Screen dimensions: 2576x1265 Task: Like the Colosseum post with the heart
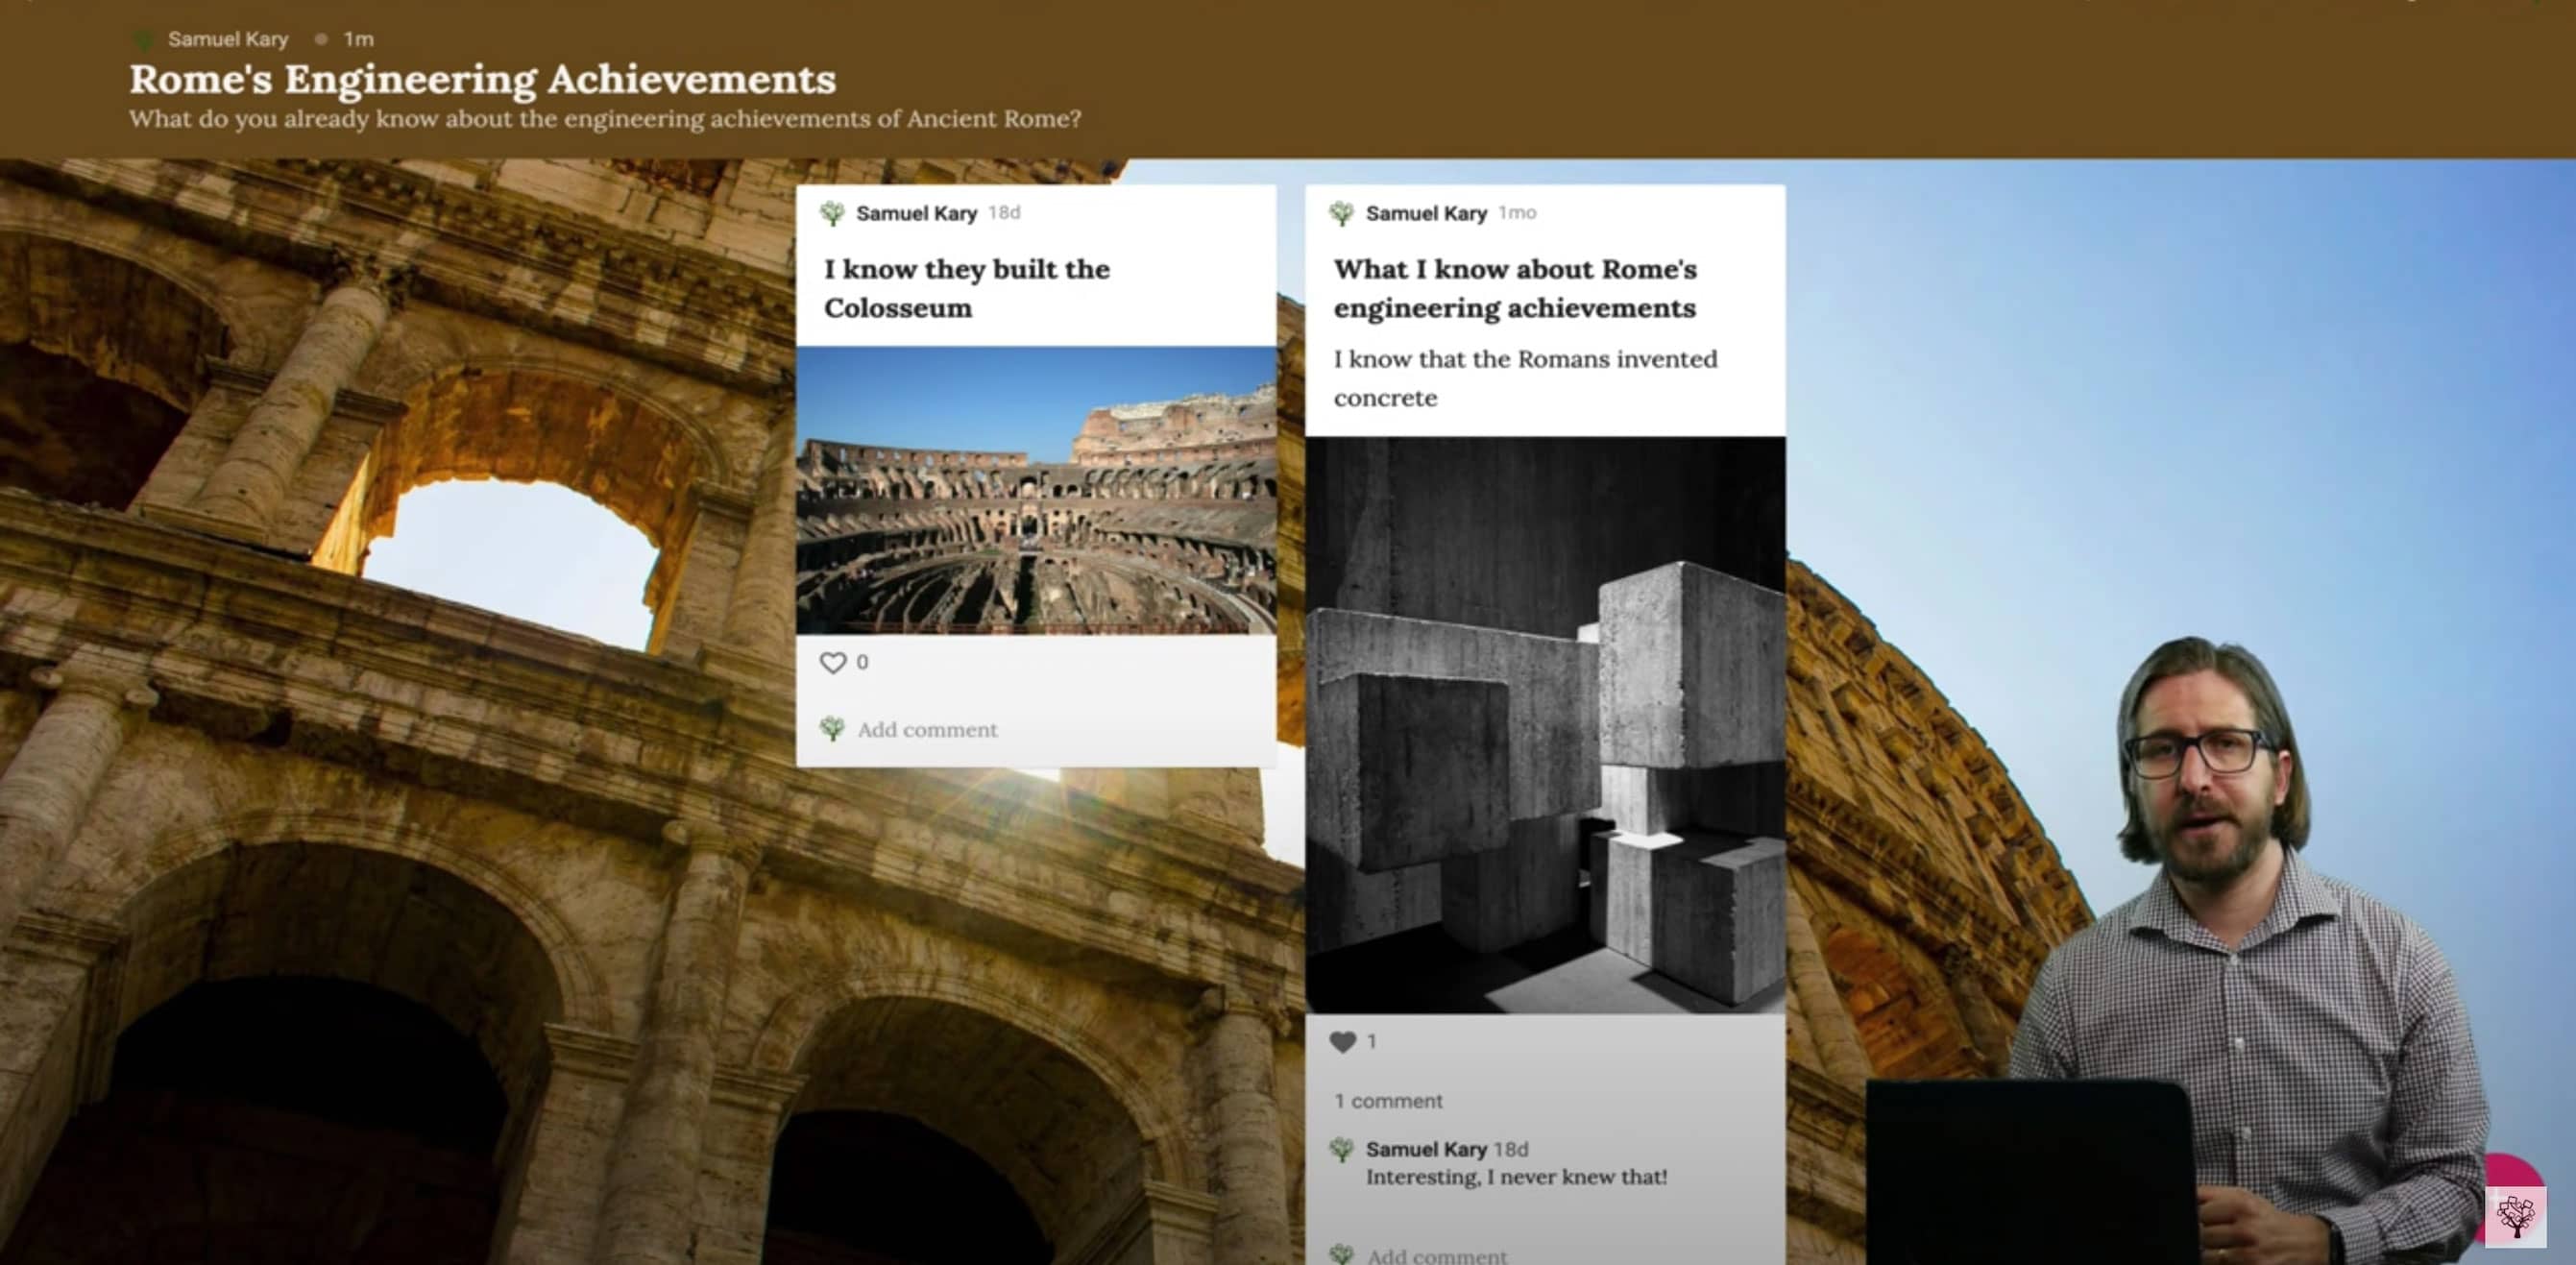832,663
